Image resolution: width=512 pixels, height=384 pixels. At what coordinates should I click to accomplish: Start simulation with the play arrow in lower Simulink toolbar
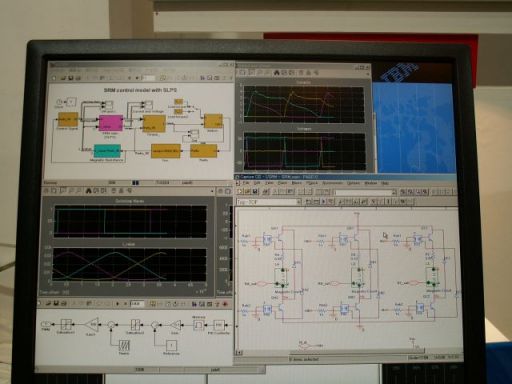tap(117, 304)
